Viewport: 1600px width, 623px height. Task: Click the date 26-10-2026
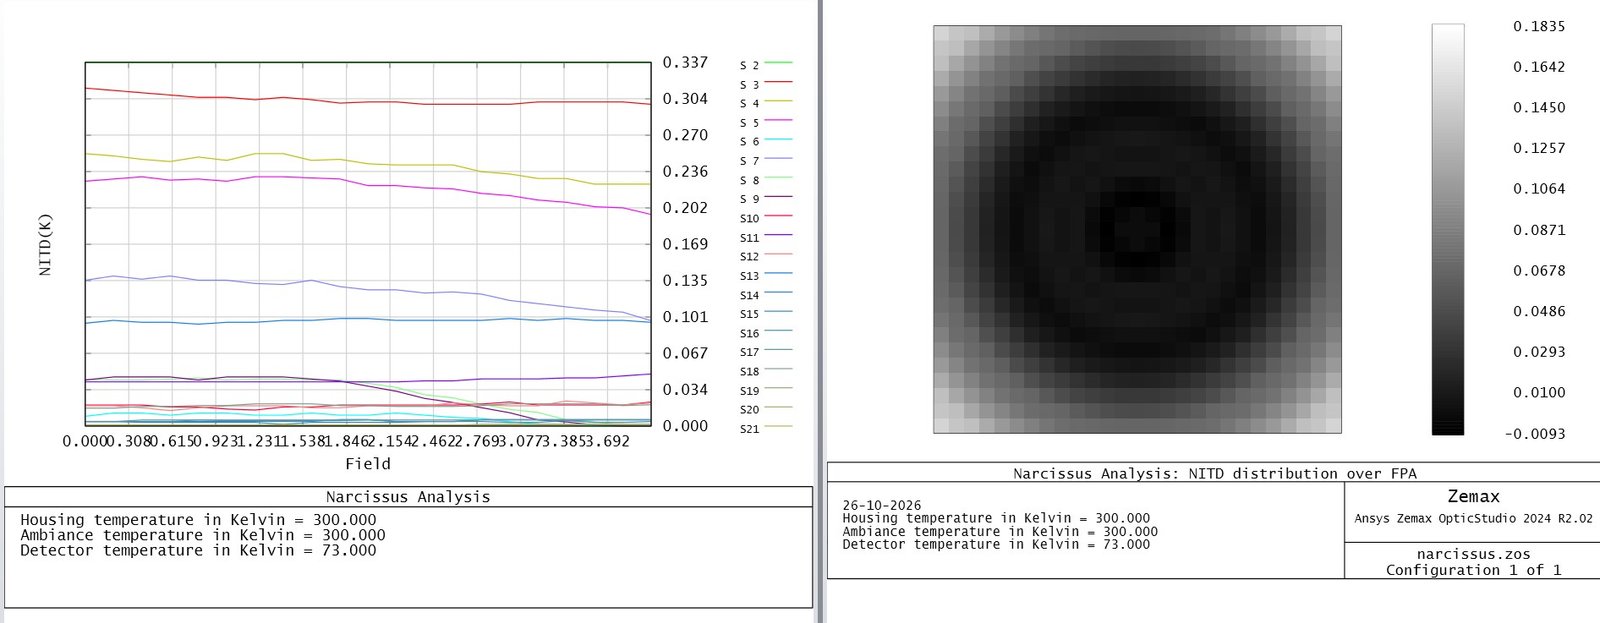[x=881, y=506]
